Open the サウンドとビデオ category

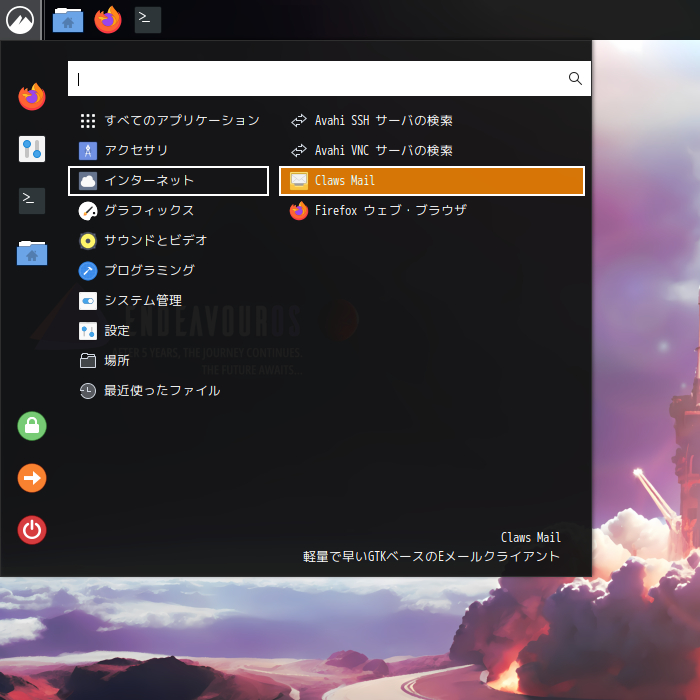(169, 241)
